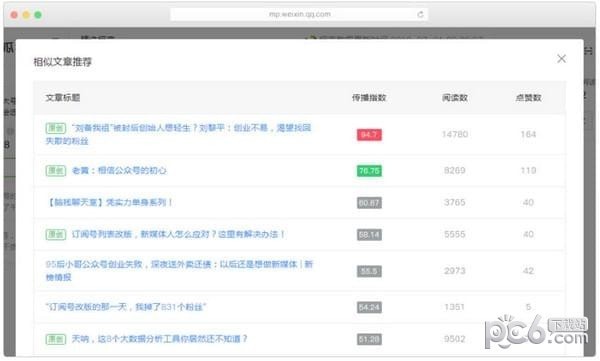The height and width of the screenshot is (361, 600).
Task: Click the green fullscreen window dot
Action: coord(38,15)
